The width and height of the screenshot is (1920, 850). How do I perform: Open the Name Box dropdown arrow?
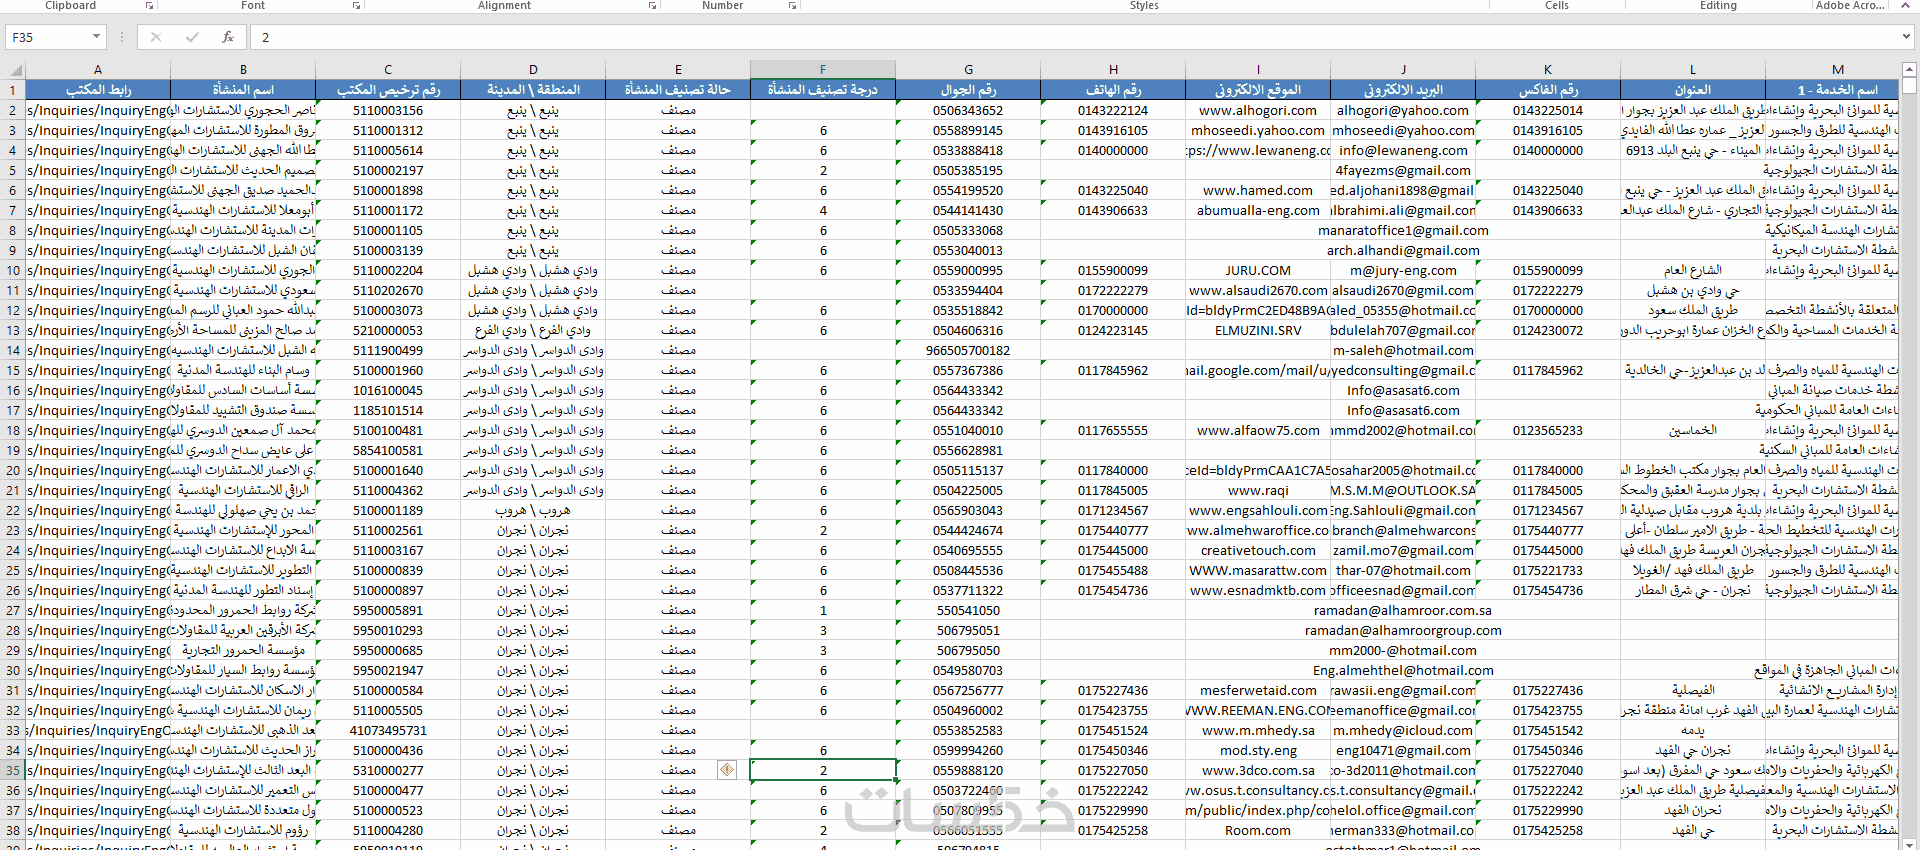click(96, 37)
